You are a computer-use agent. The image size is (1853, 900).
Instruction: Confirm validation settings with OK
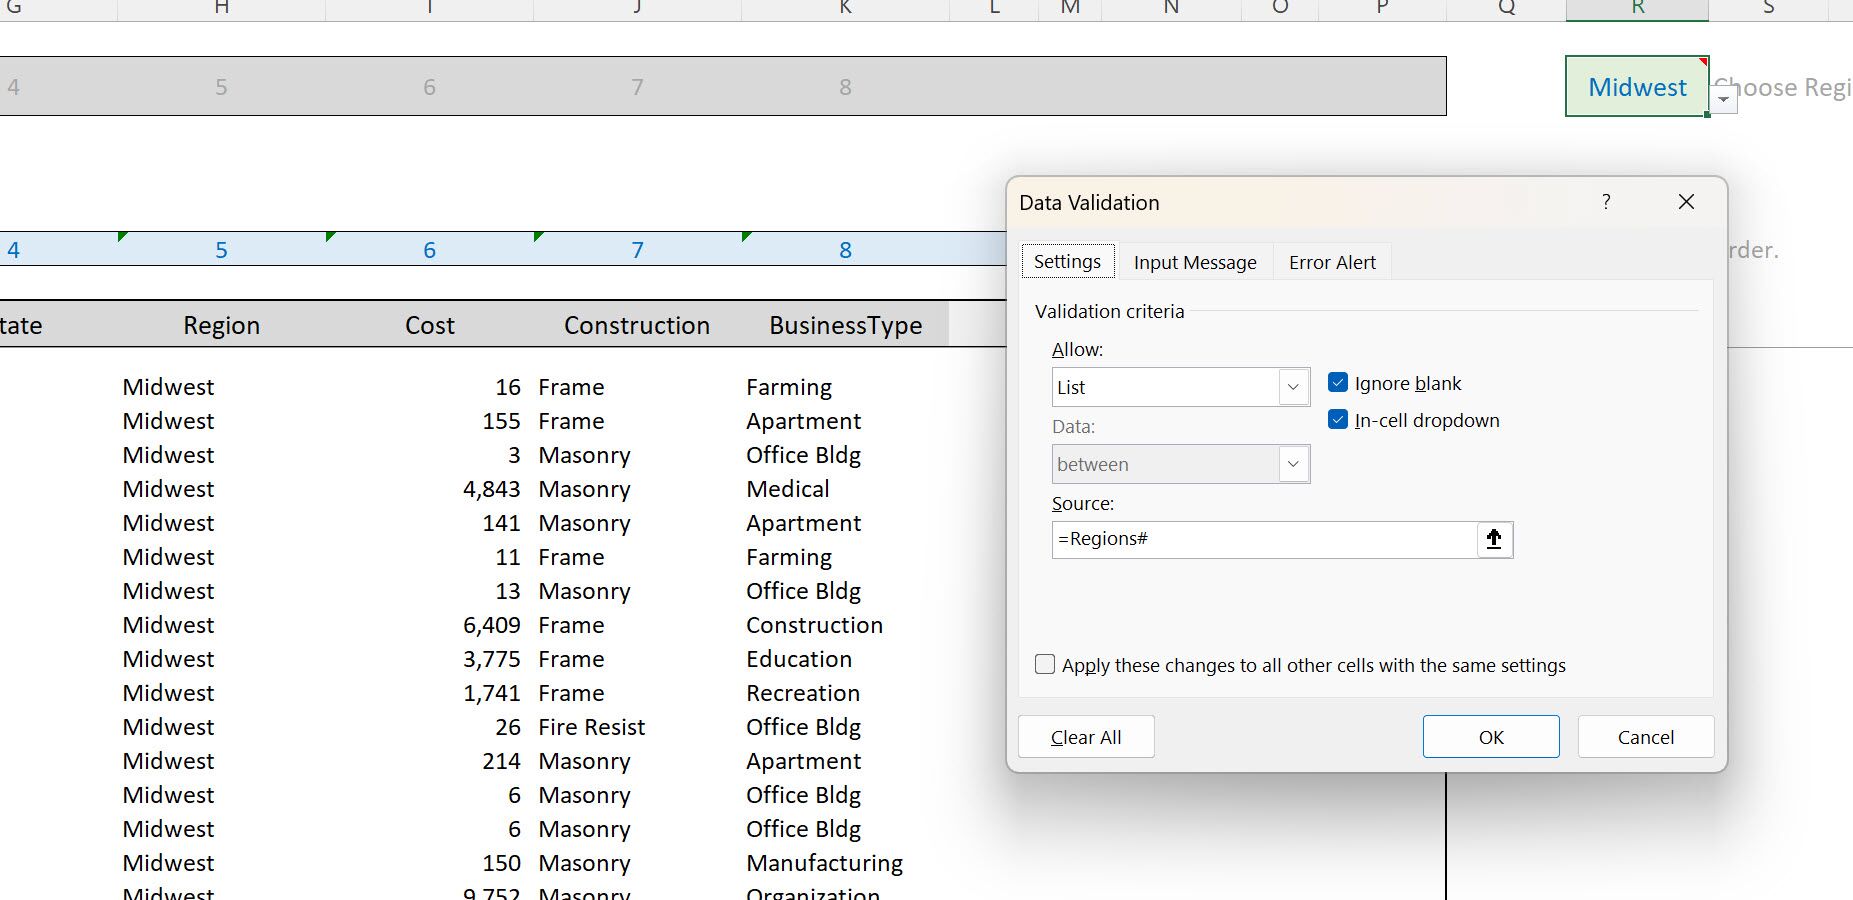pyautogui.click(x=1490, y=736)
